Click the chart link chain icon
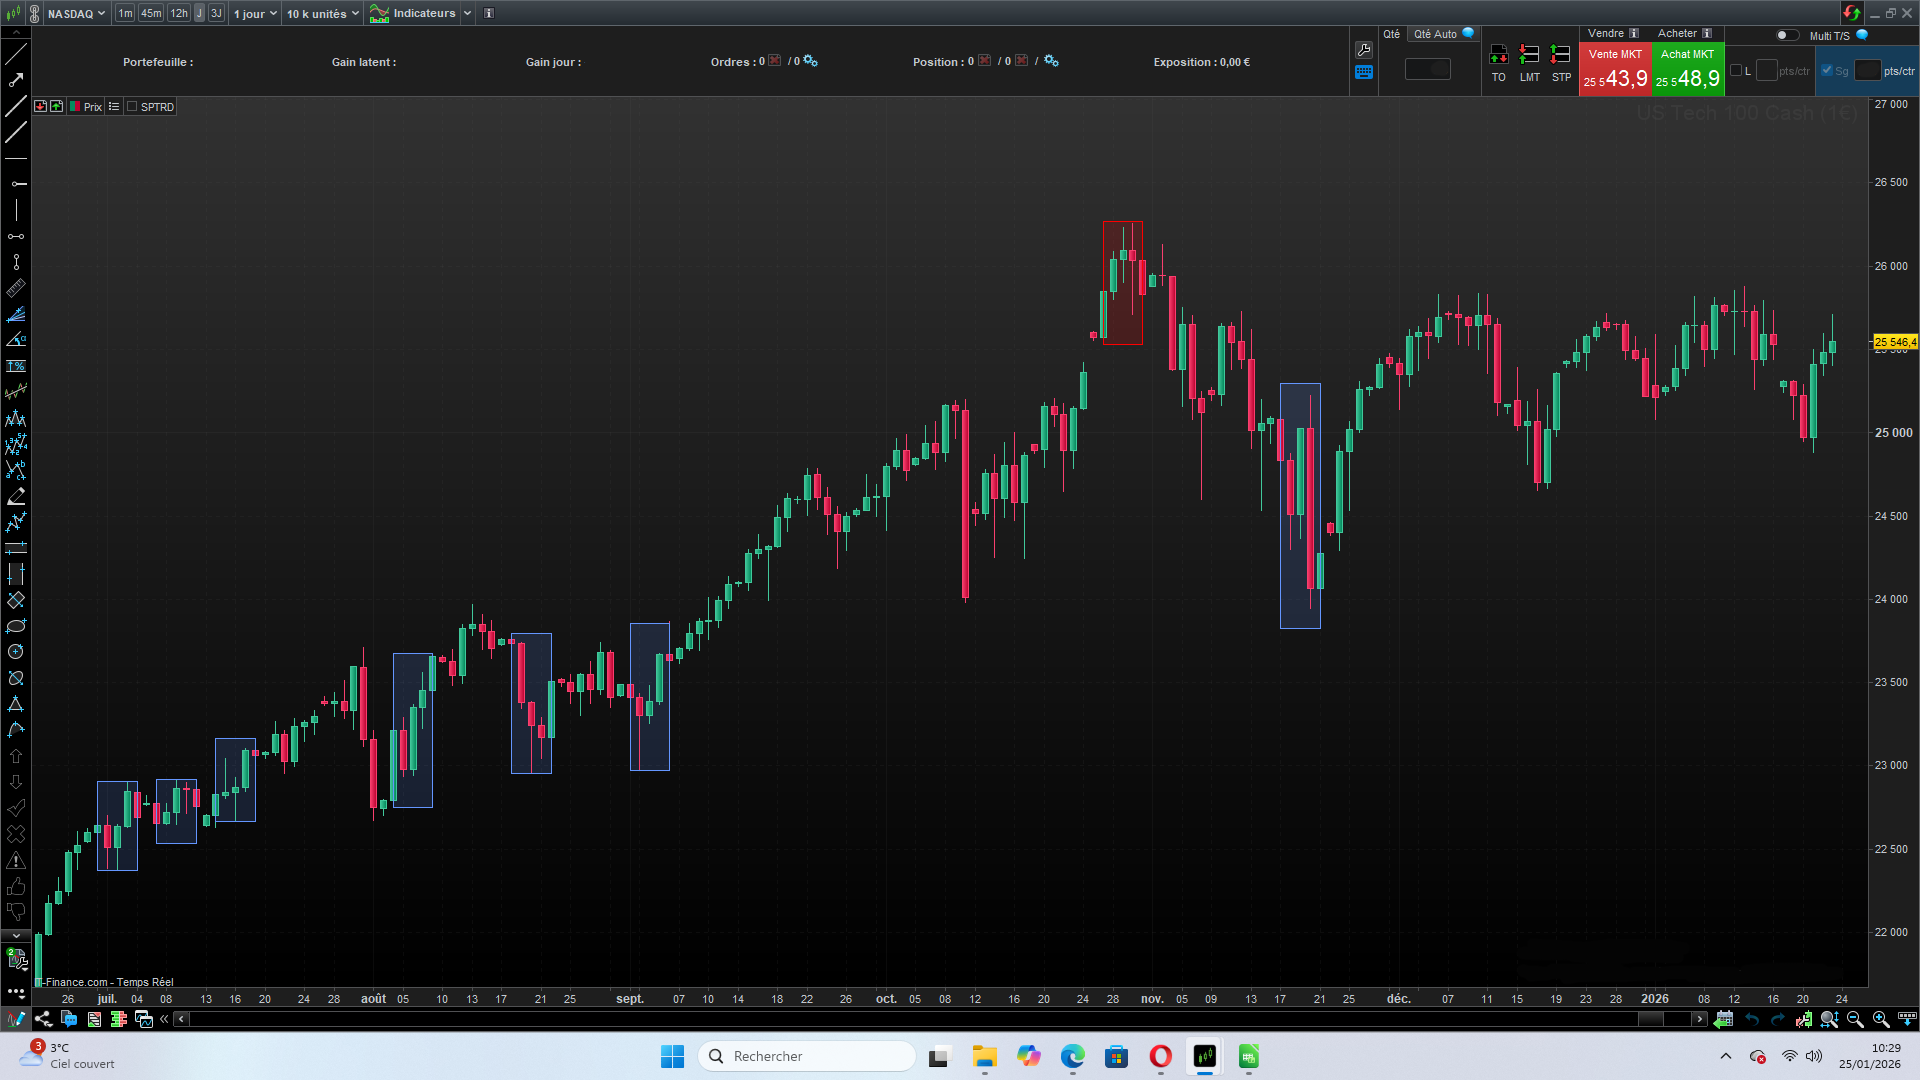1920x1080 pixels. pyautogui.click(x=35, y=14)
